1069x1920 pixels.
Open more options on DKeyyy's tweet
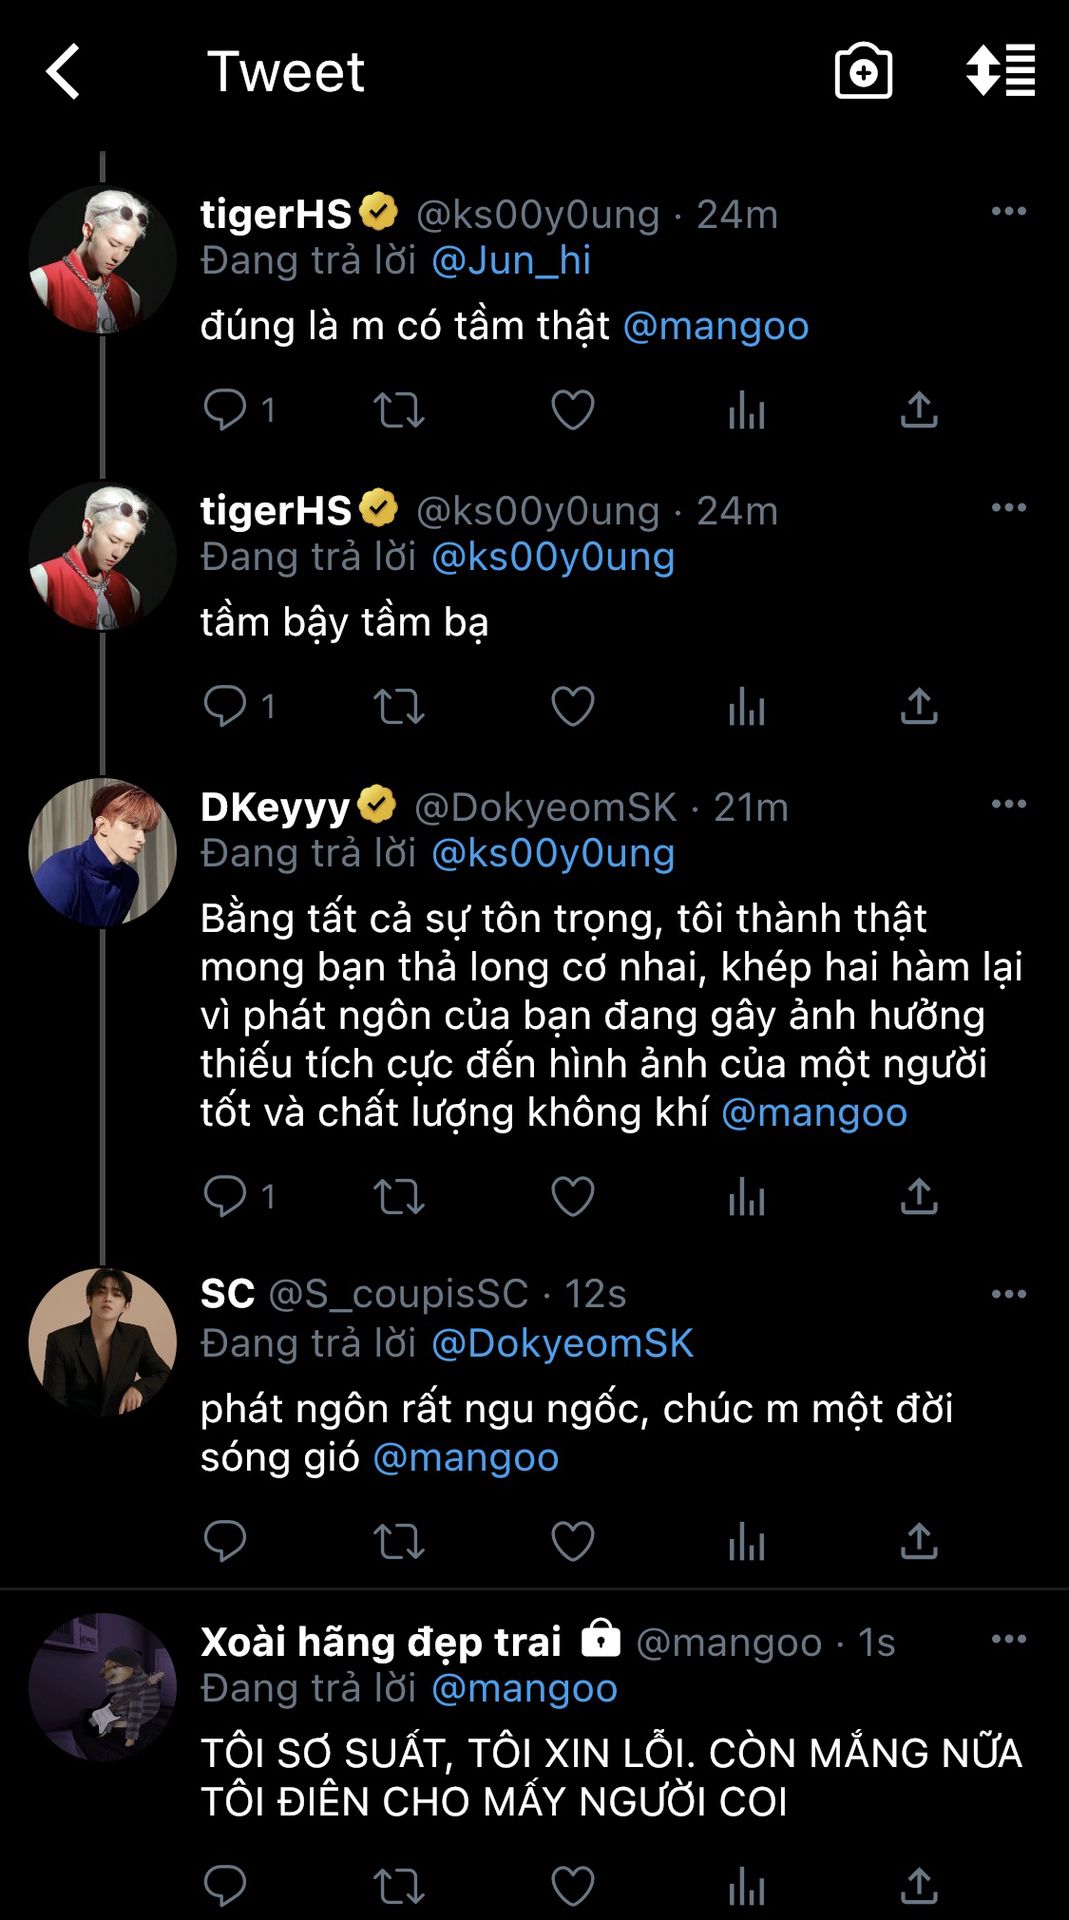pos(1008,804)
